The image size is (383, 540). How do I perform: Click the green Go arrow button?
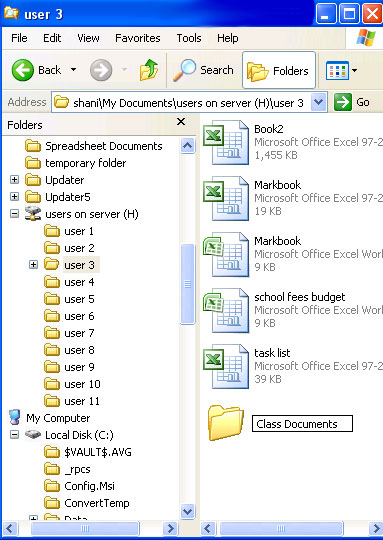[x=343, y=102]
